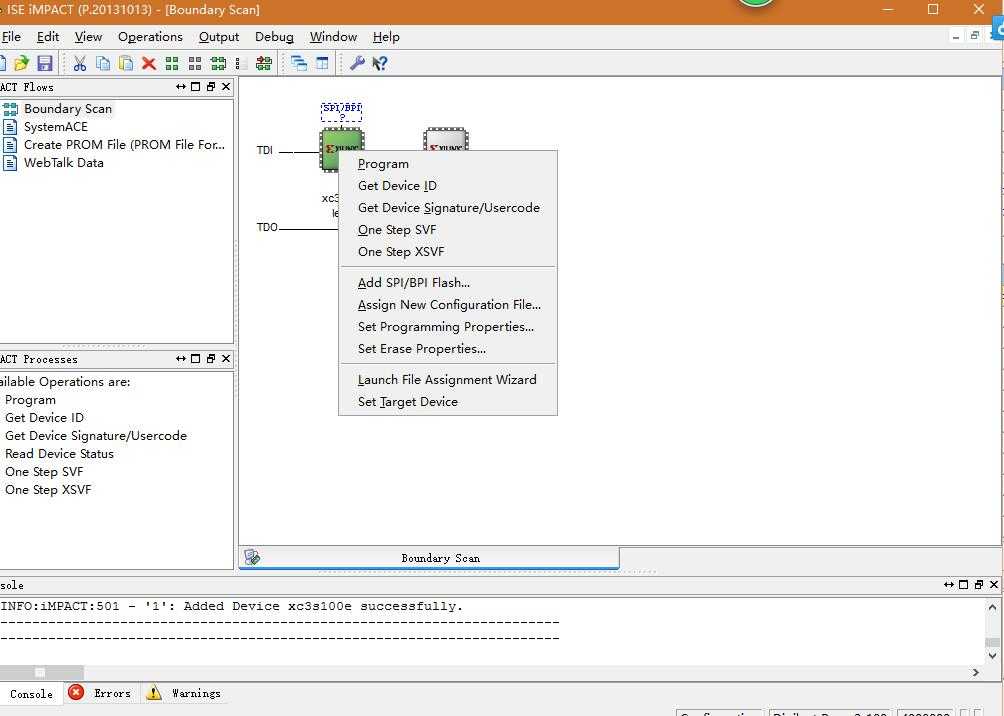This screenshot has width=1004, height=716.
Task: Click Program in the Processes panel
Action: coord(30,400)
